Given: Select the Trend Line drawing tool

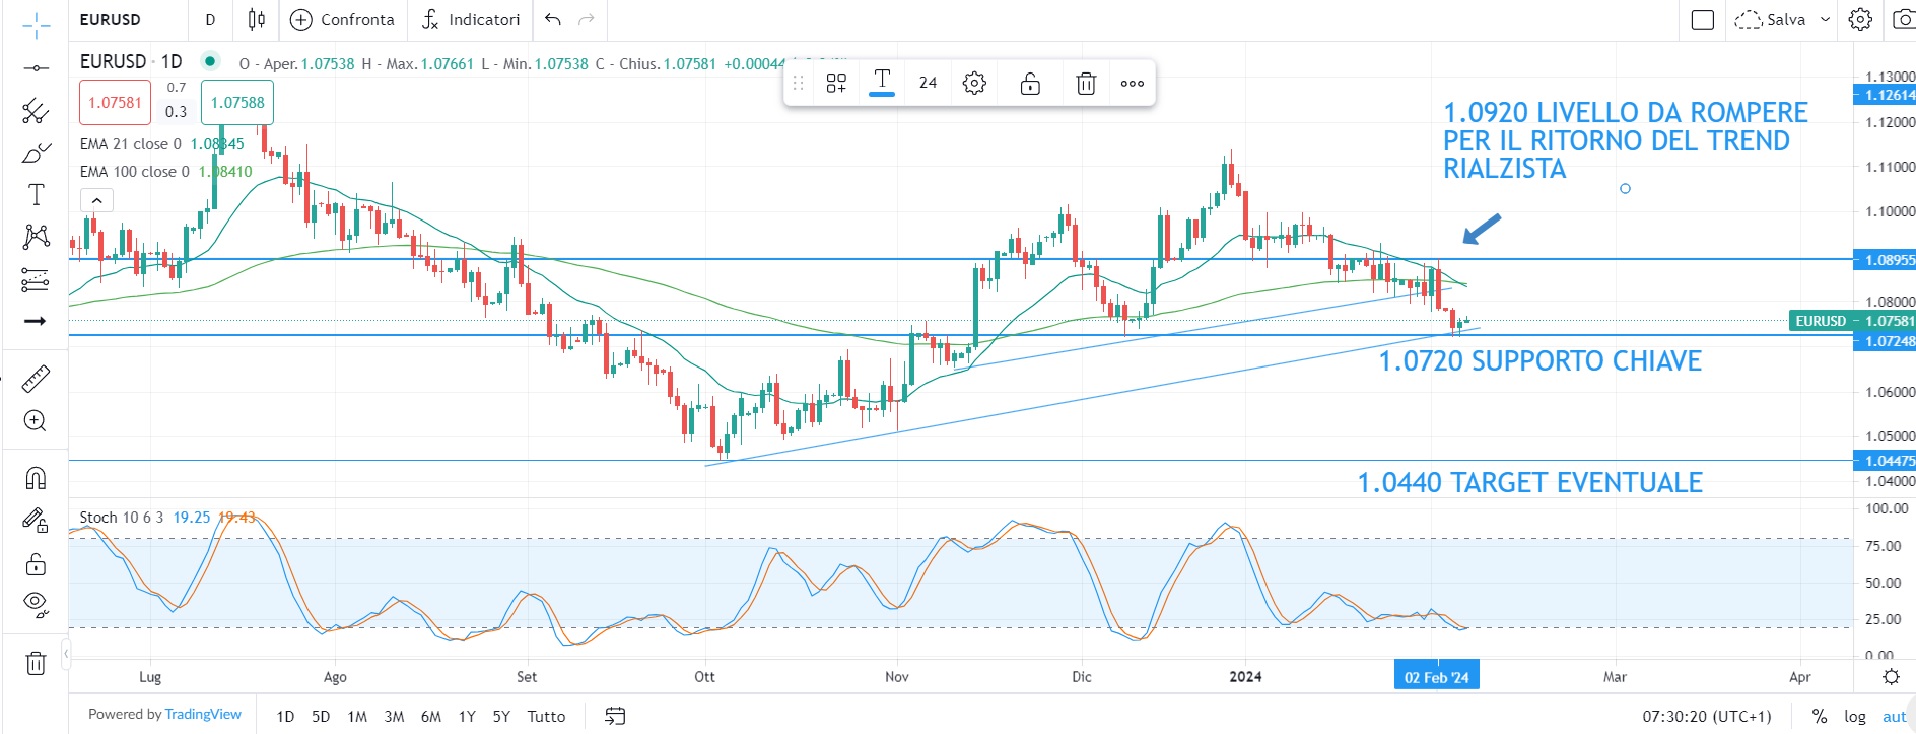Looking at the screenshot, I should (x=36, y=68).
